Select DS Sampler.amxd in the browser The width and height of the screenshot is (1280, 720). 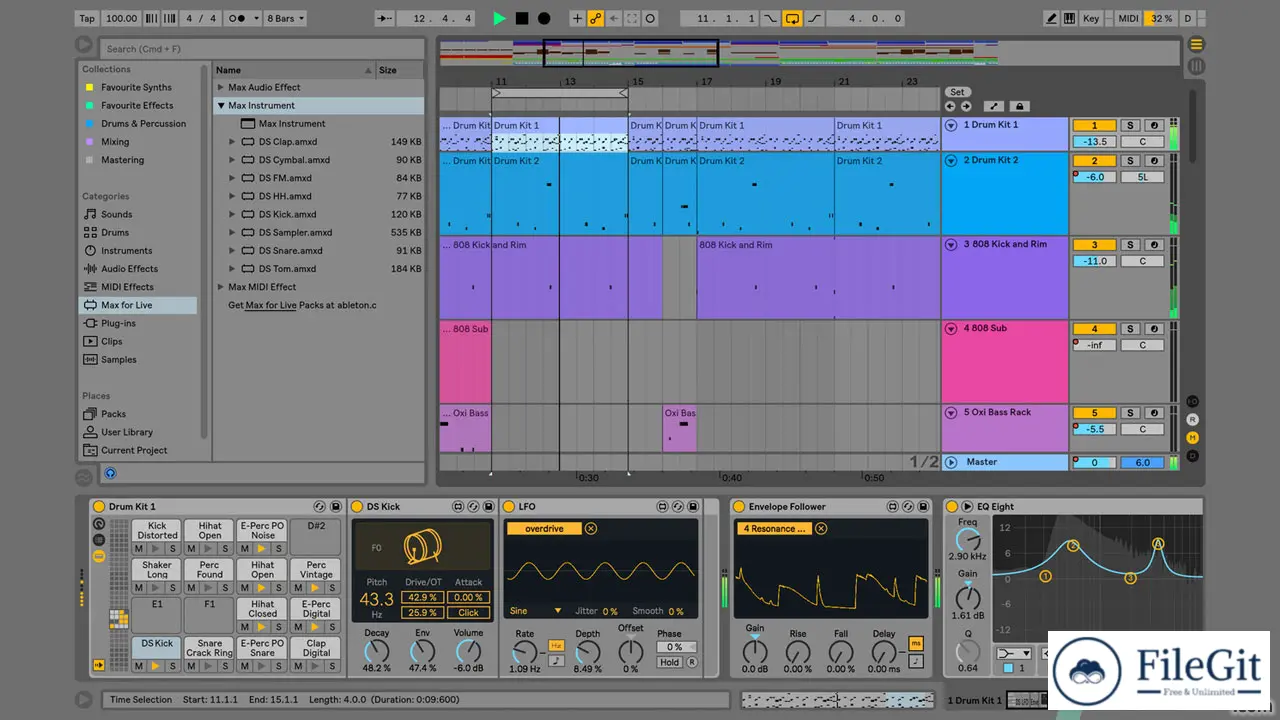pyautogui.click(x=295, y=232)
